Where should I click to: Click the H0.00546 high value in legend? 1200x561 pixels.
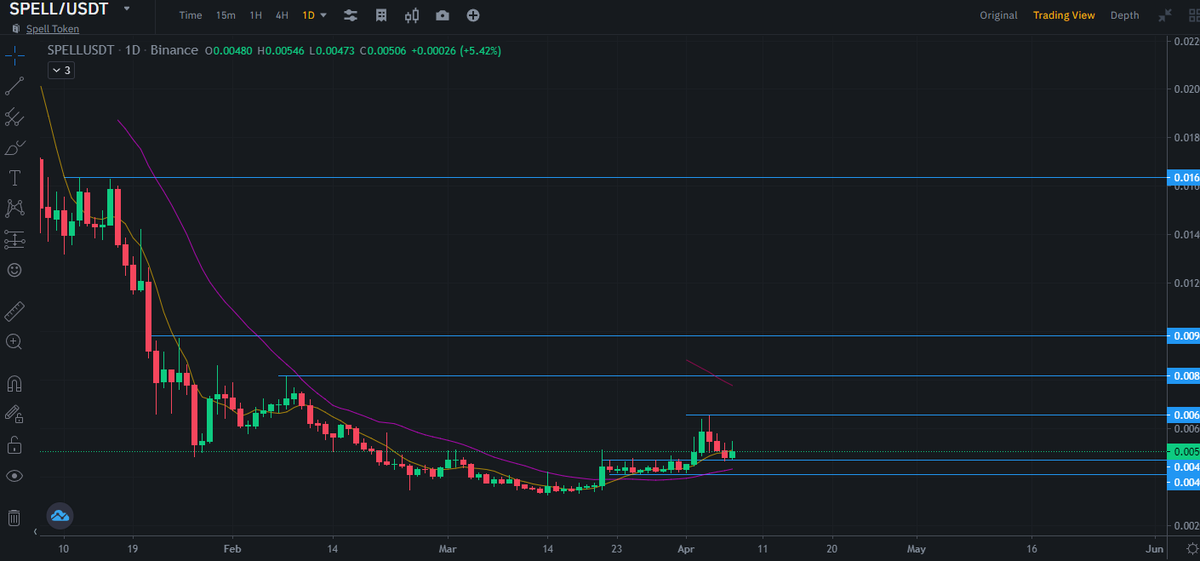click(281, 50)
